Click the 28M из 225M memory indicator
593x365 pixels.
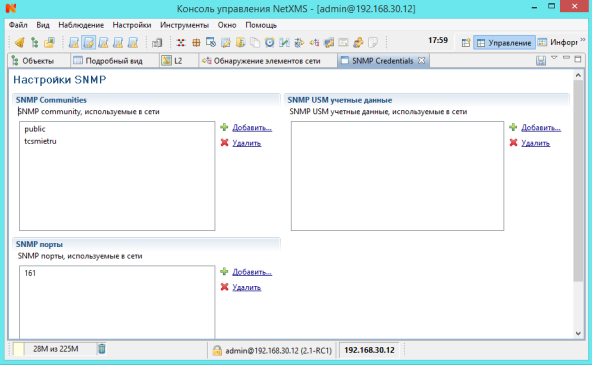click(x=55, y=349)
